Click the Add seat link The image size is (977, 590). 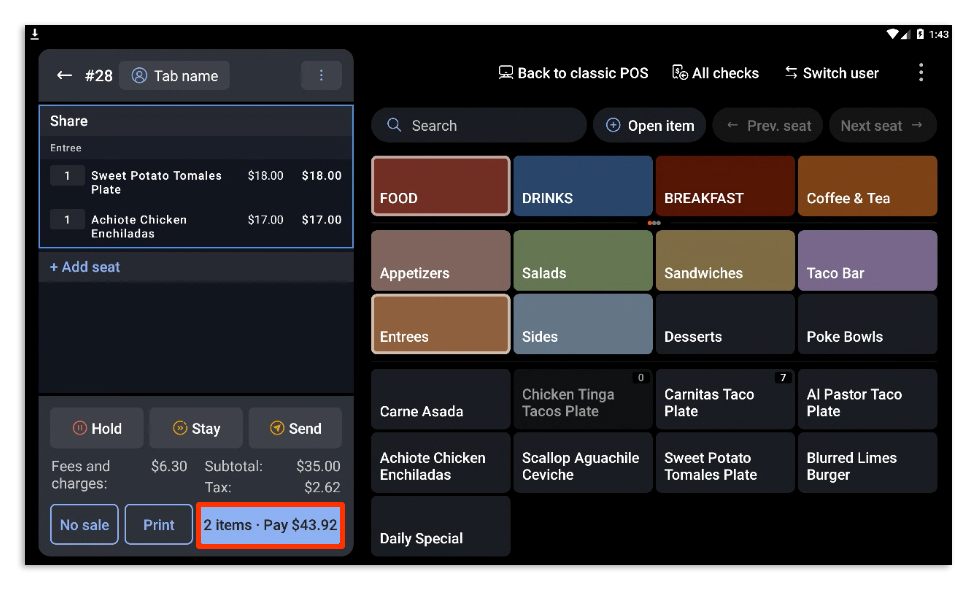coord(84,267)
